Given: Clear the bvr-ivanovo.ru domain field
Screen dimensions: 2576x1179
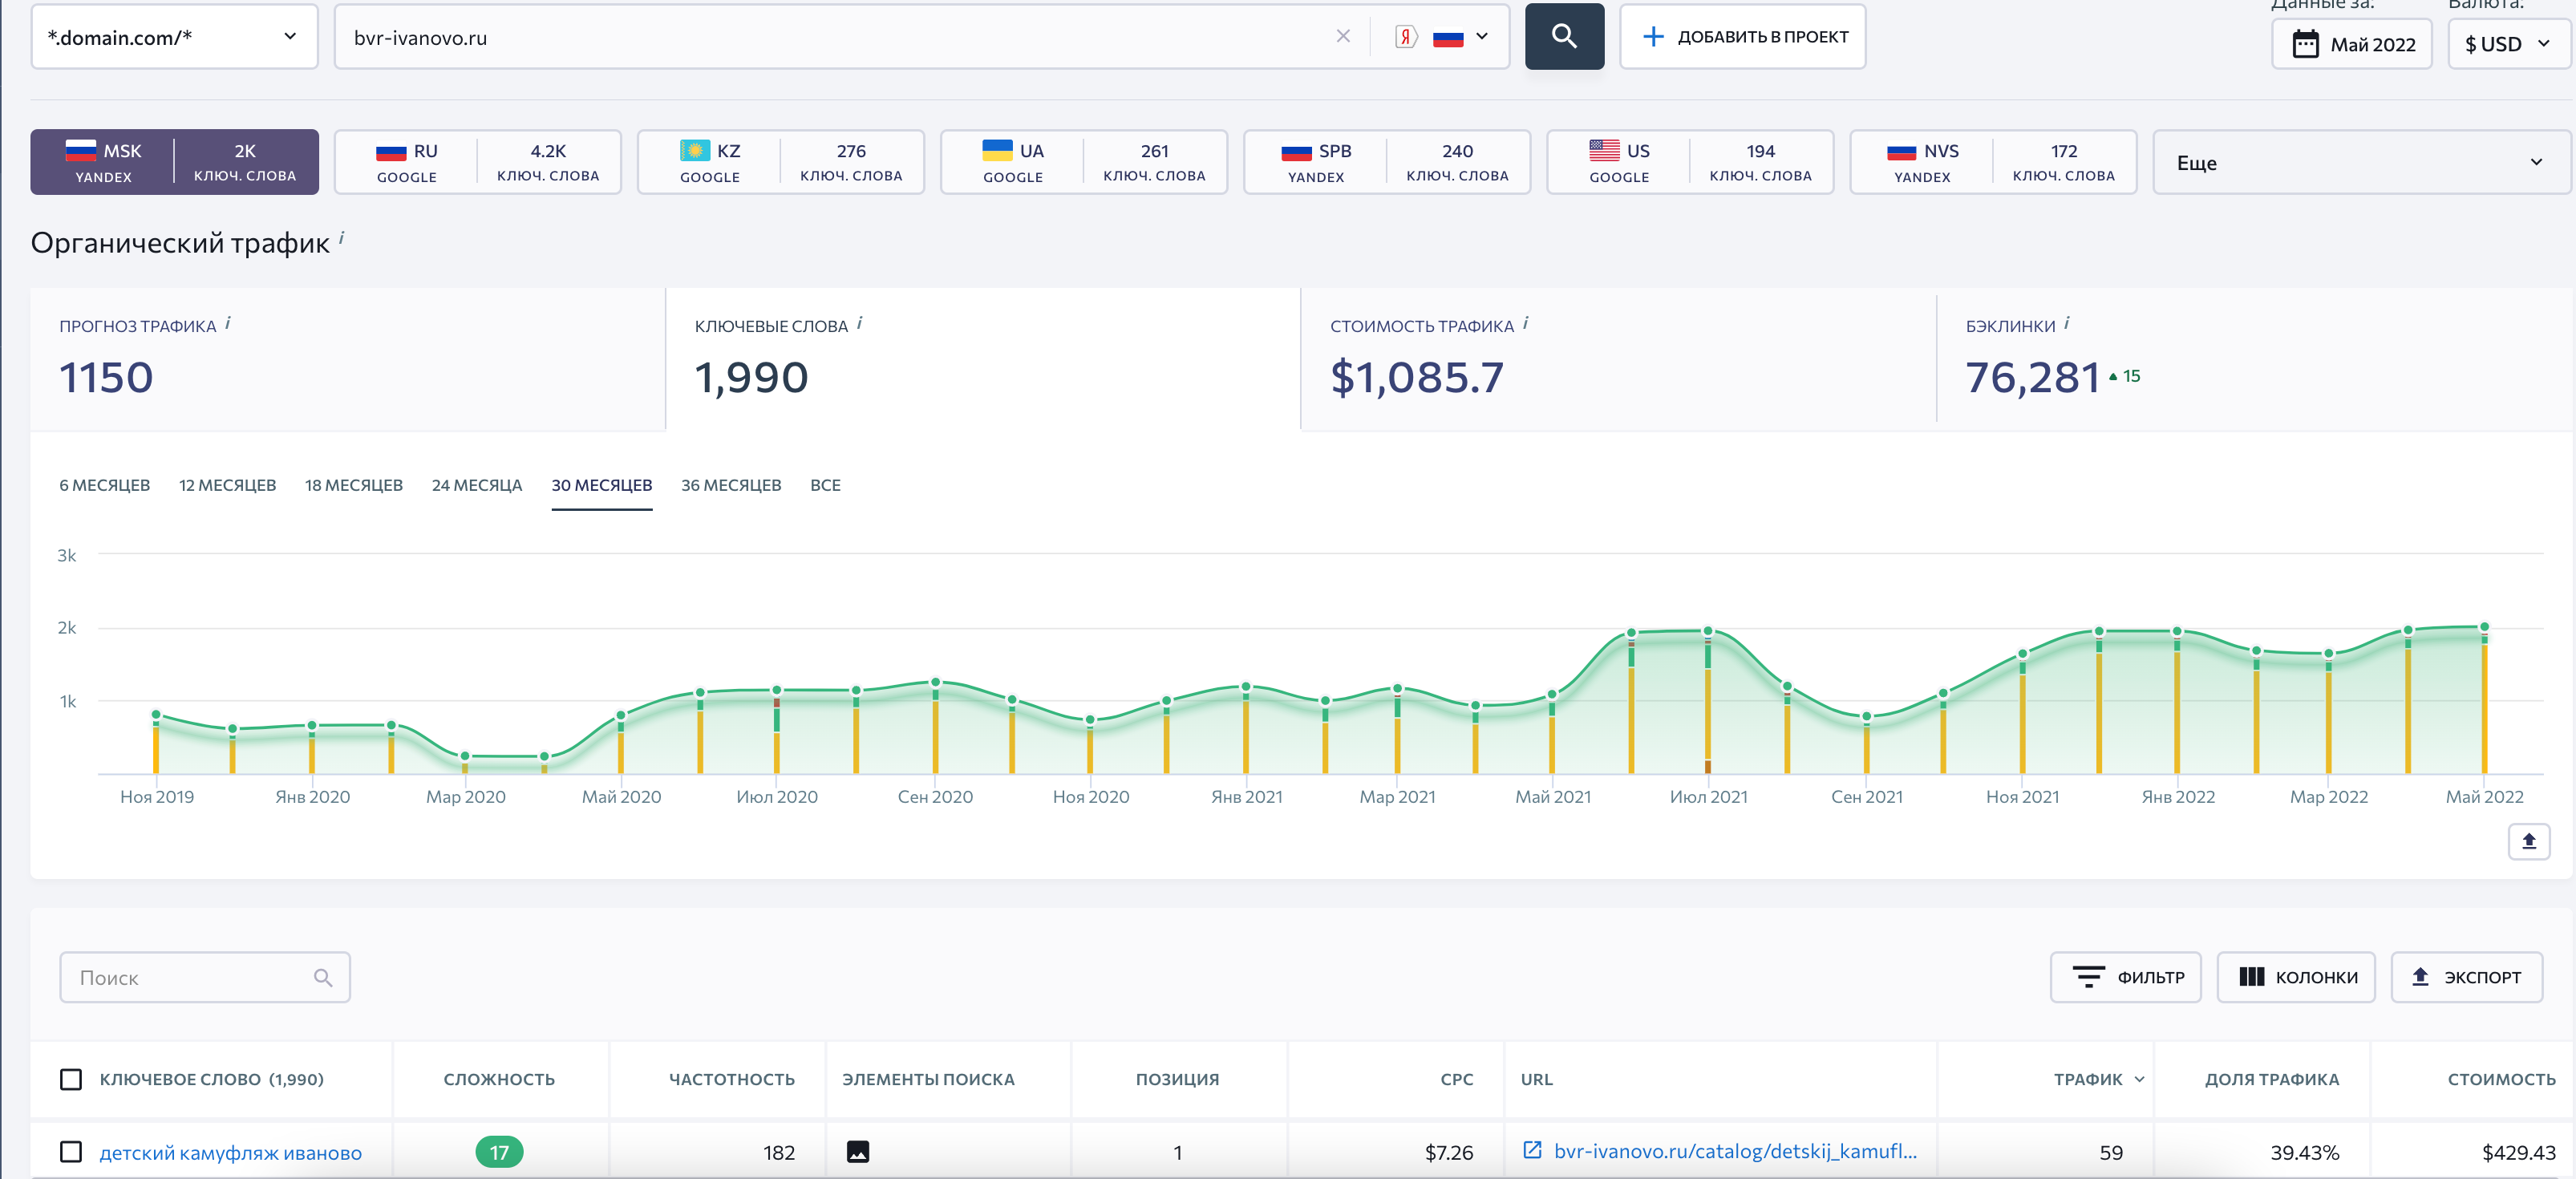Looking at the screenshot, I should (1342, 37).
